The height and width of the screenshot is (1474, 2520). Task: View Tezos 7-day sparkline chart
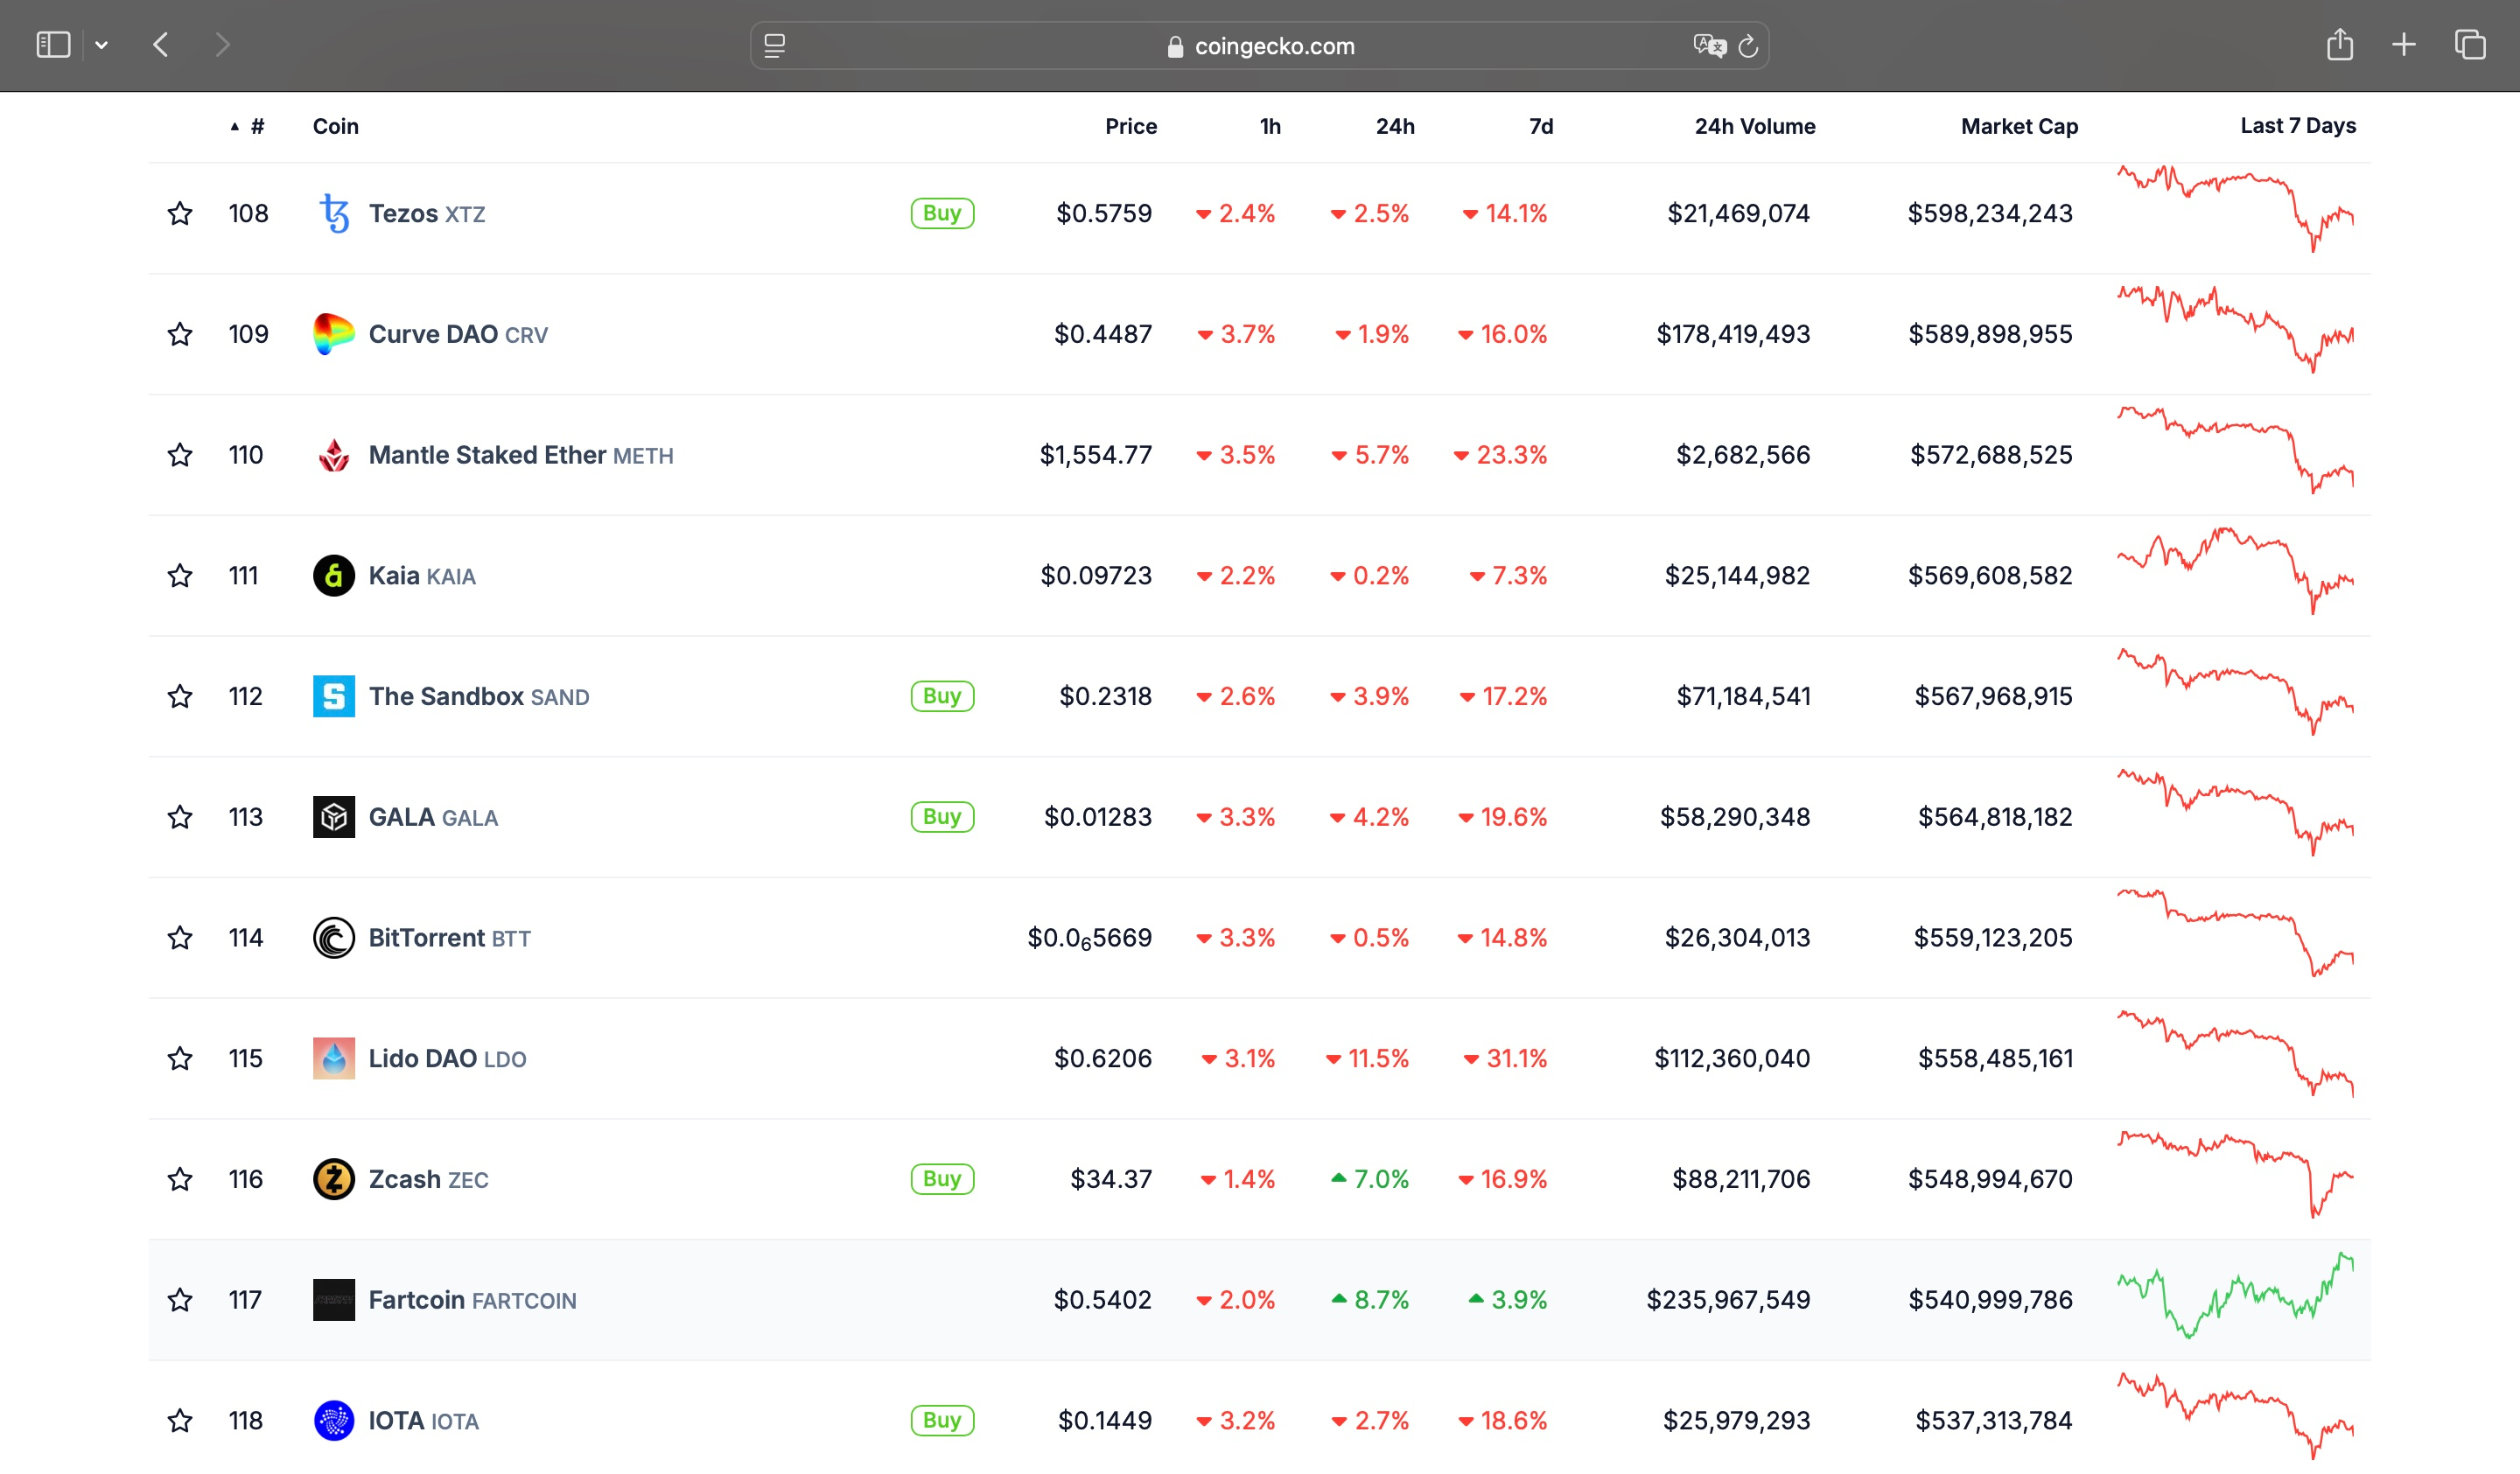click(2235, 208)
